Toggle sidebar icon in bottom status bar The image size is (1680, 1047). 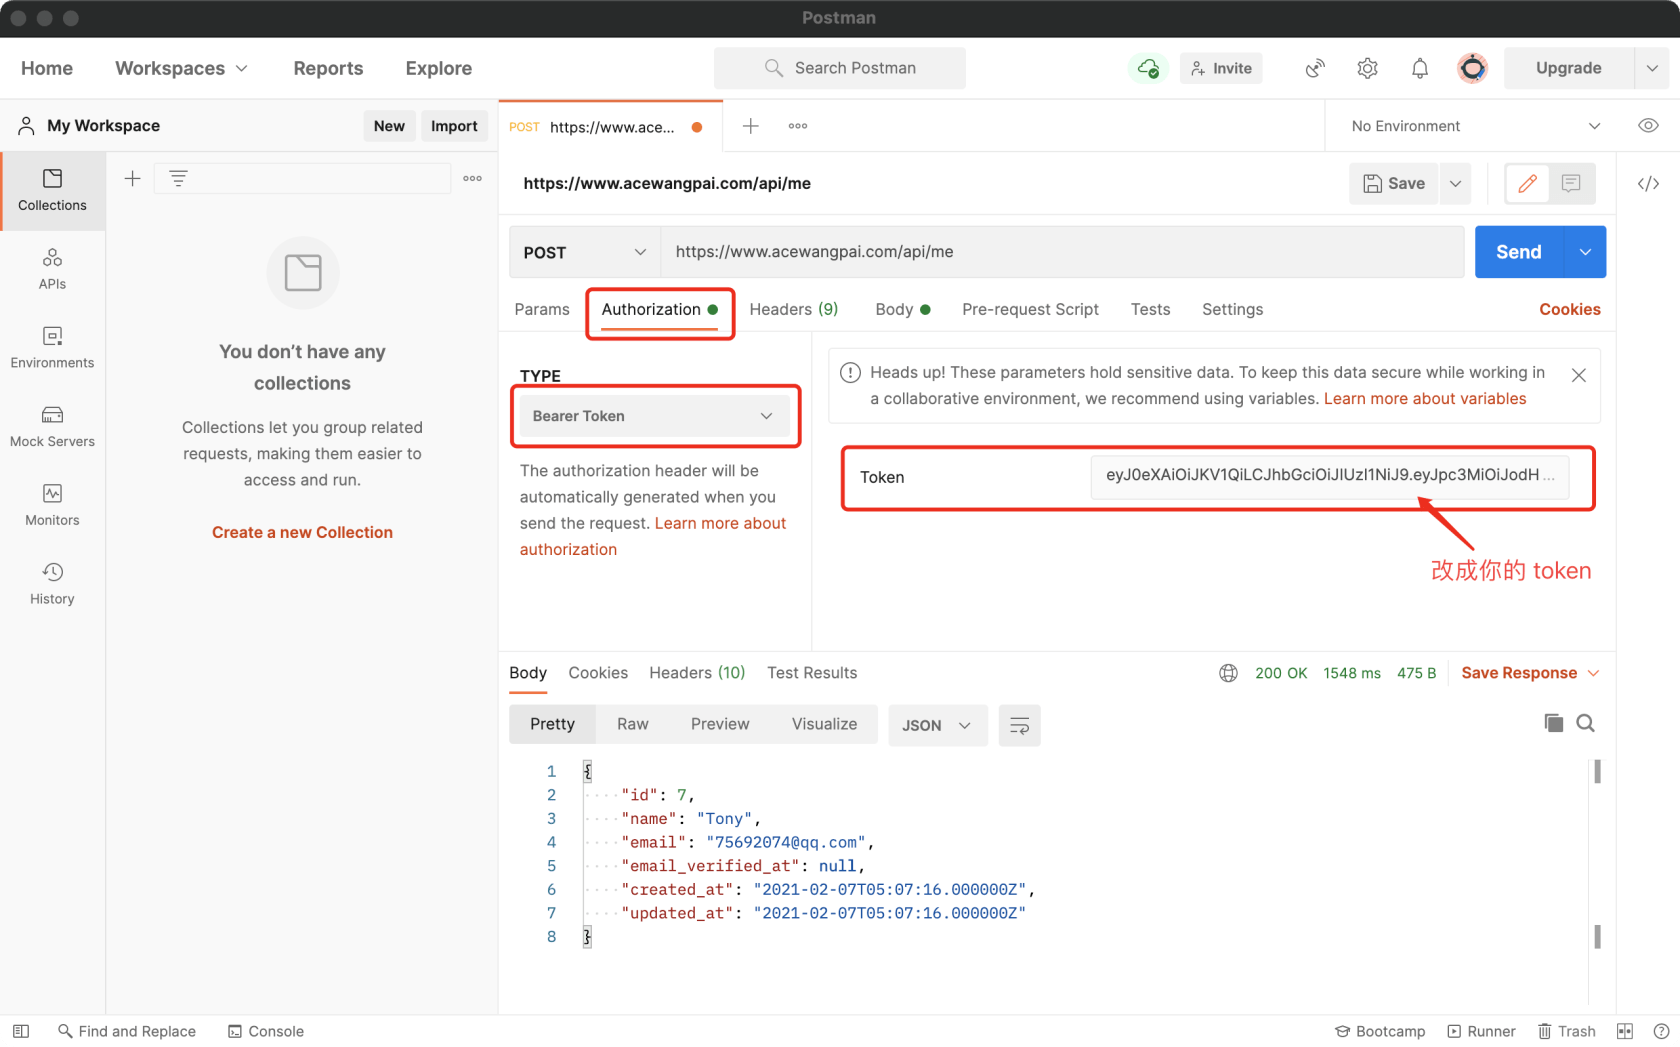tap(21, 1031)
